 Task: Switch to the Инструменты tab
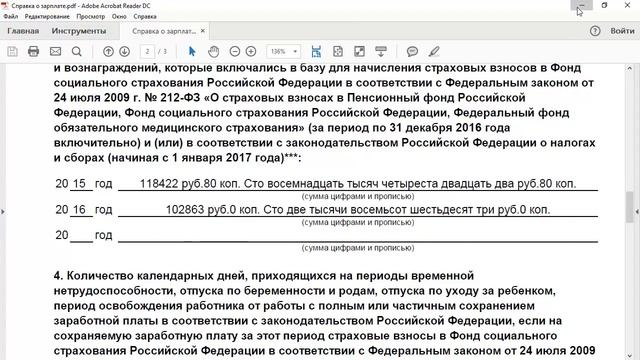(79, 31)
